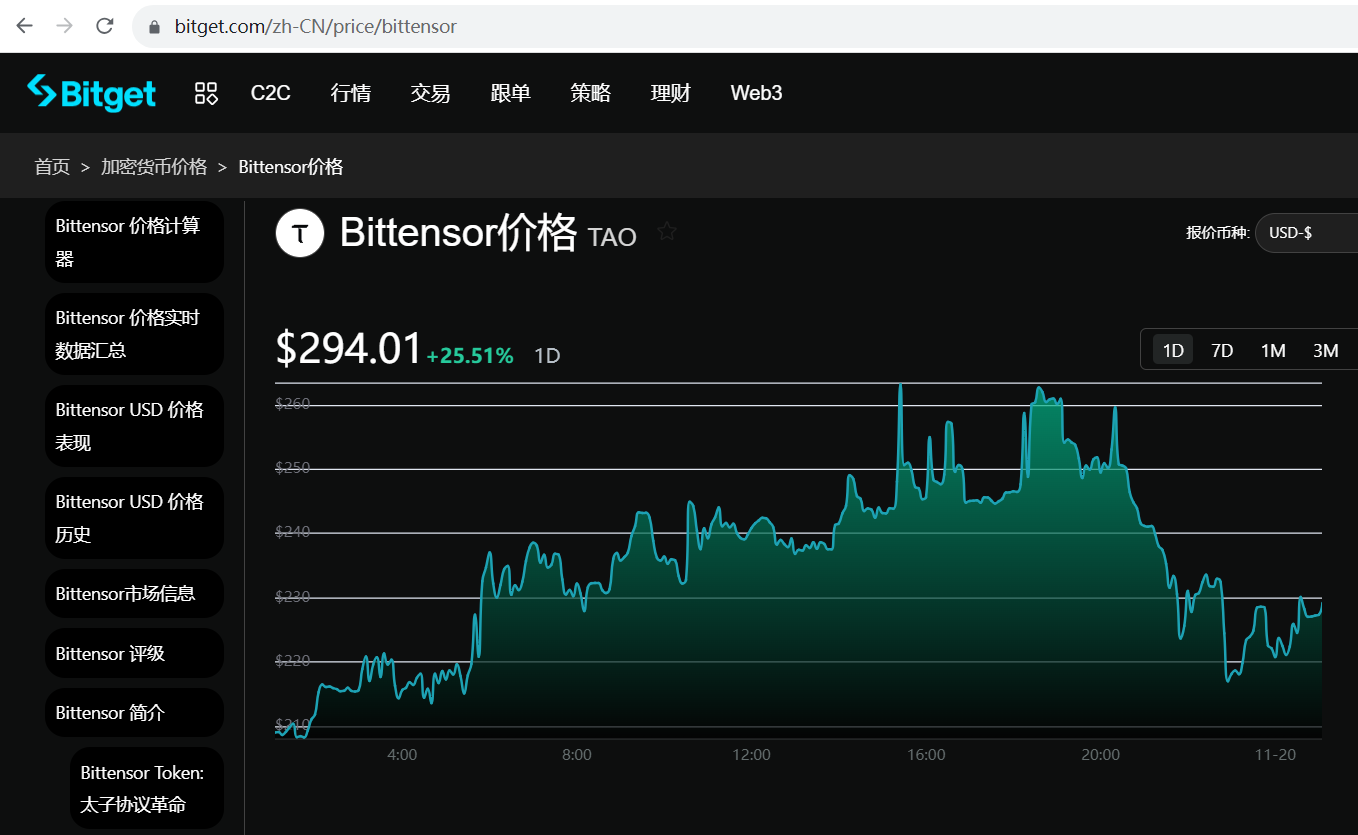Click the 20:00 time axis label
The width and height of the screenshot is (1358, 835).
click(1100, 754)
